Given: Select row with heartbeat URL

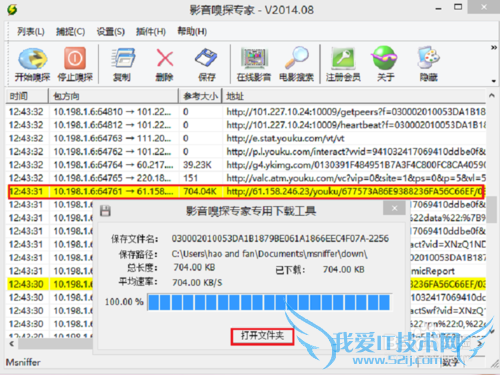Looking at the screenshot, I should (246, 125).
